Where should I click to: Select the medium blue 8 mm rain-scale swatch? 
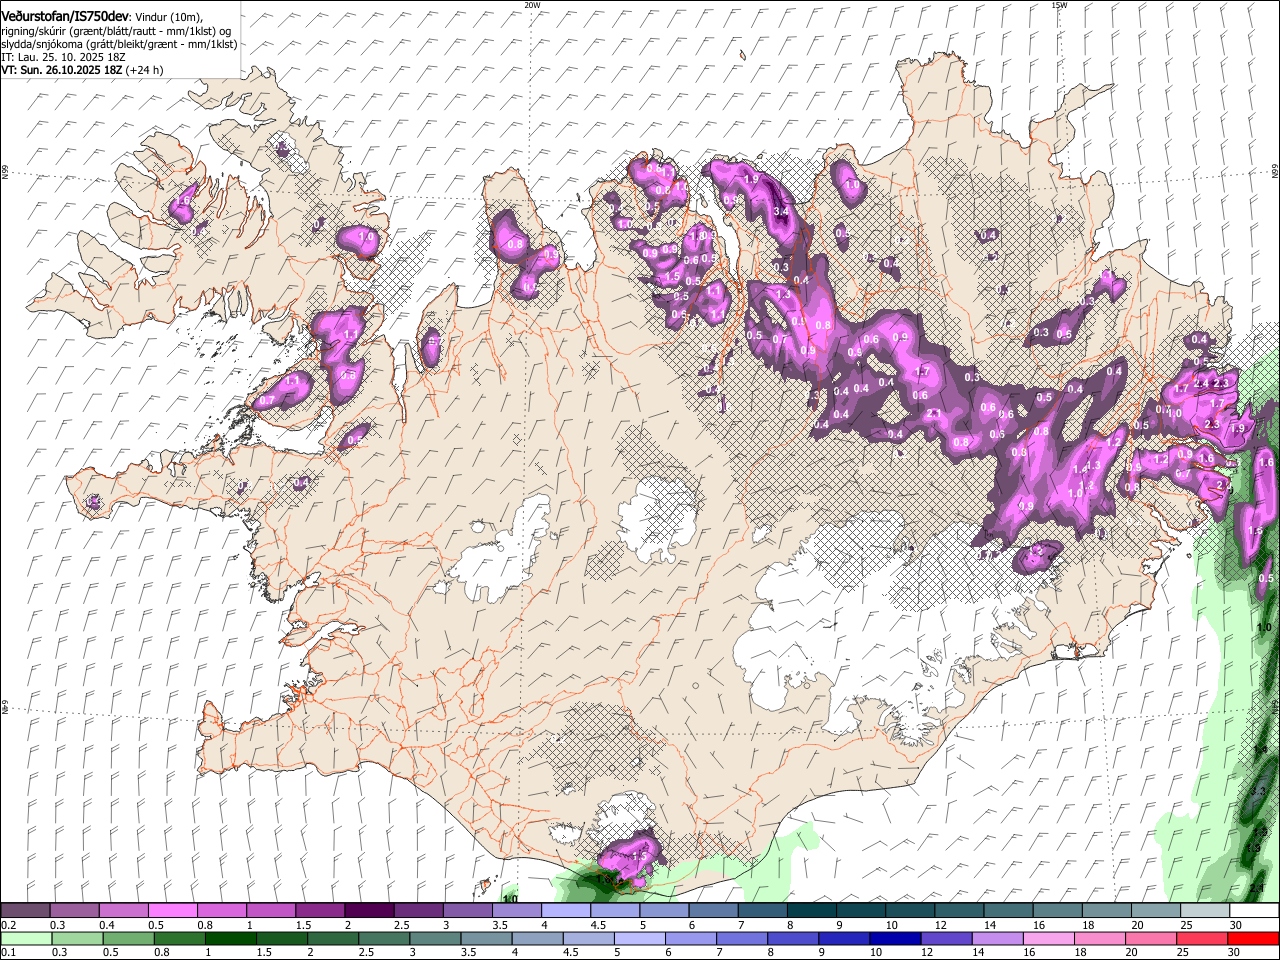pos(791,938)
